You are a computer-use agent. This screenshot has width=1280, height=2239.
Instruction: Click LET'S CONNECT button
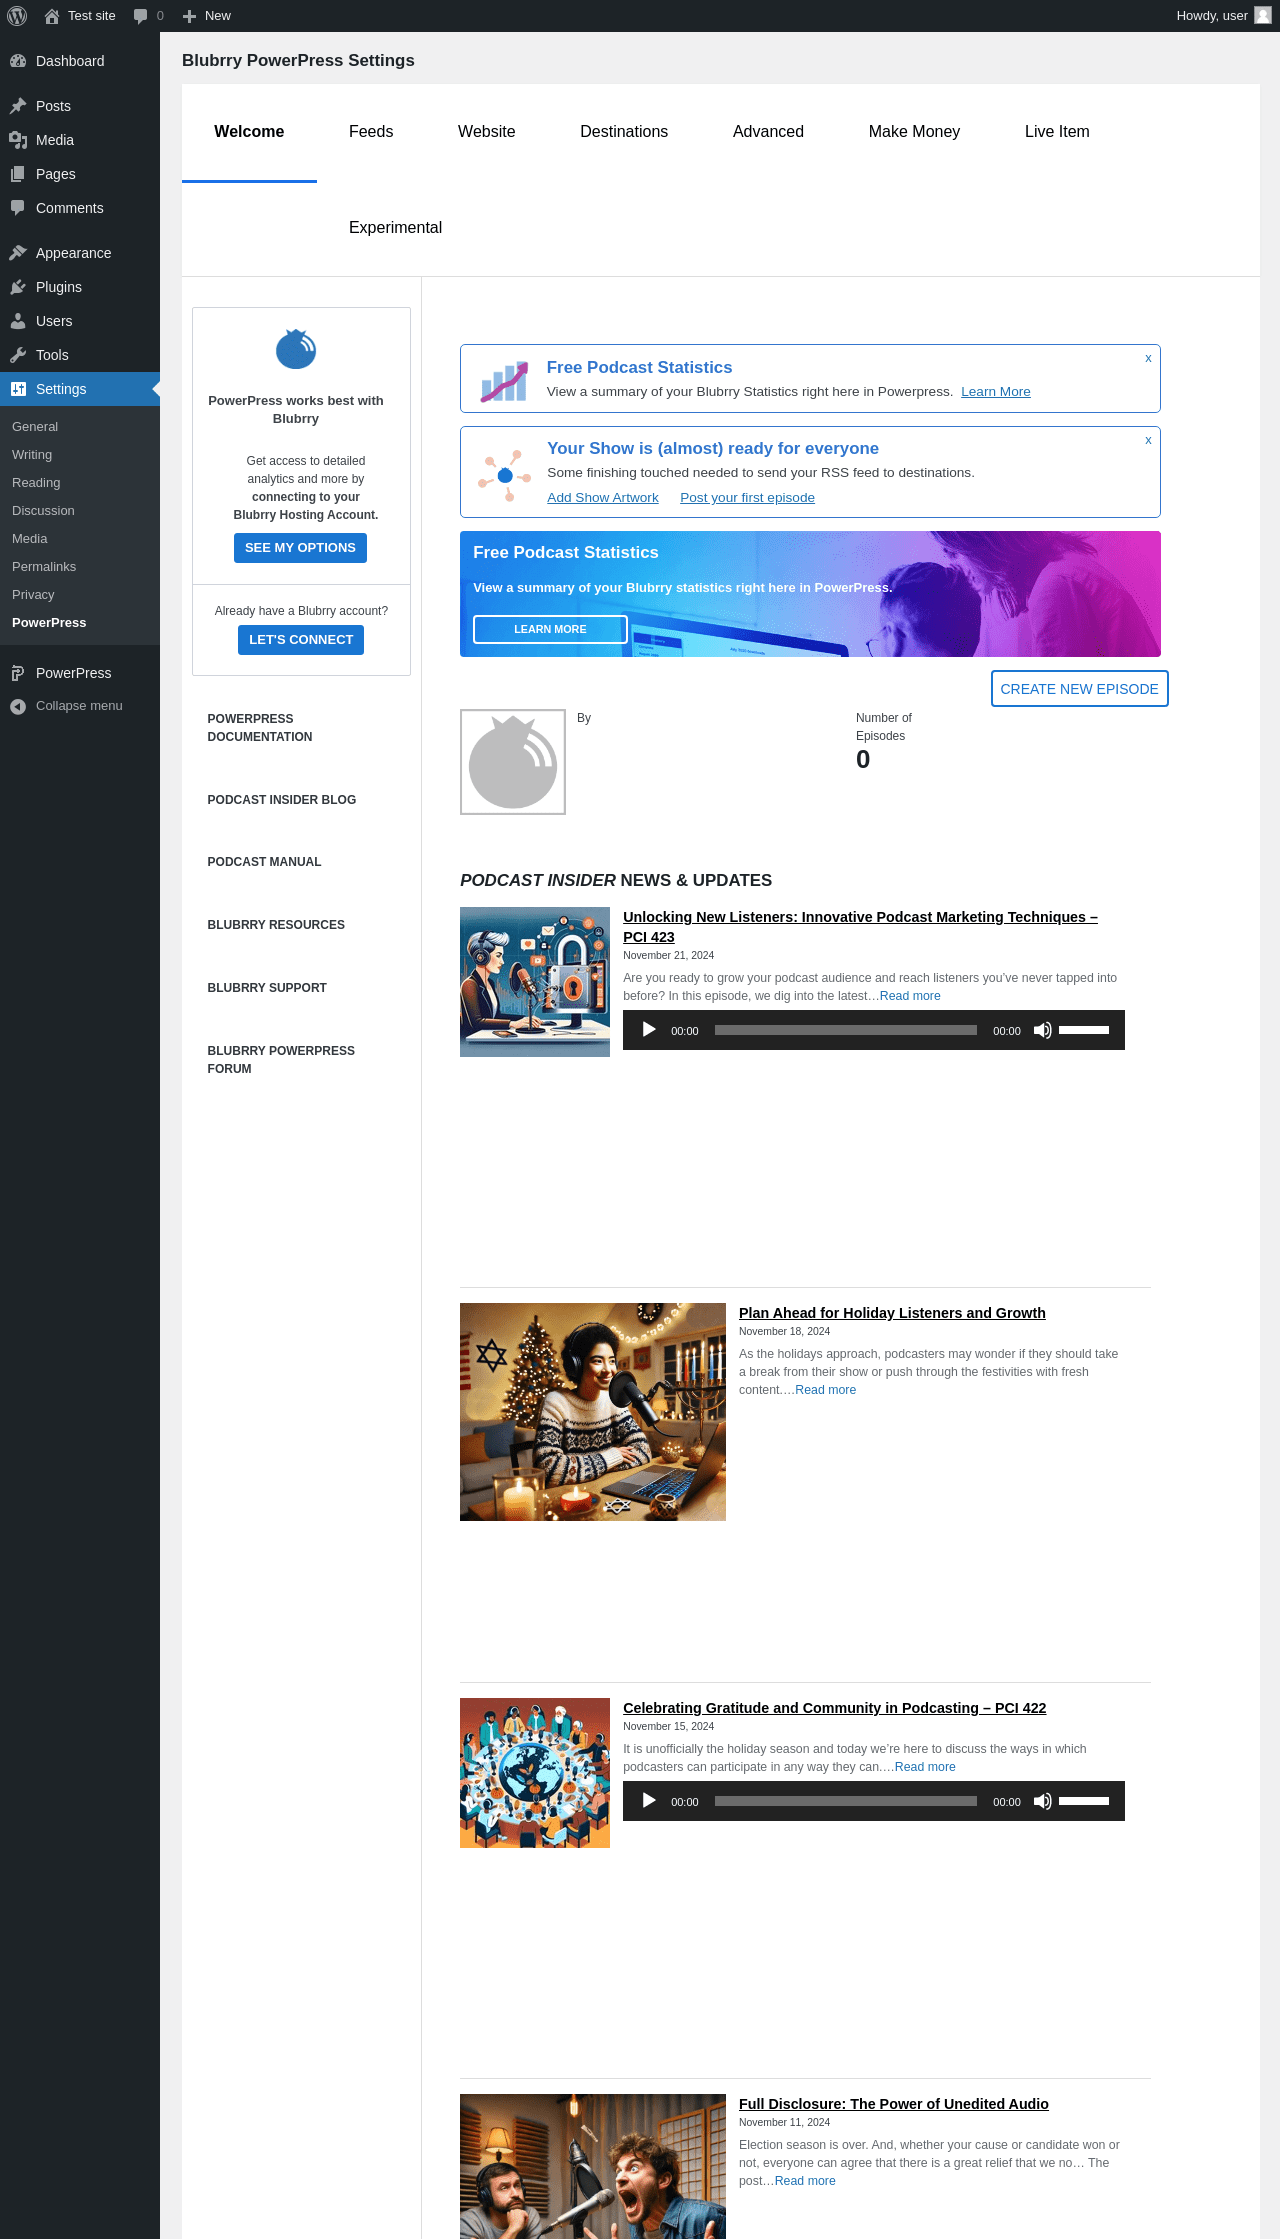pos(301,640)
